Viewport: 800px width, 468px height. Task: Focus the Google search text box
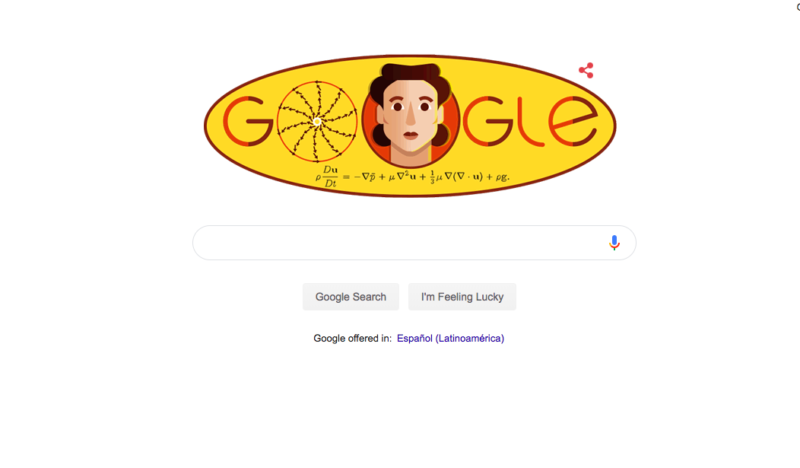414,242
